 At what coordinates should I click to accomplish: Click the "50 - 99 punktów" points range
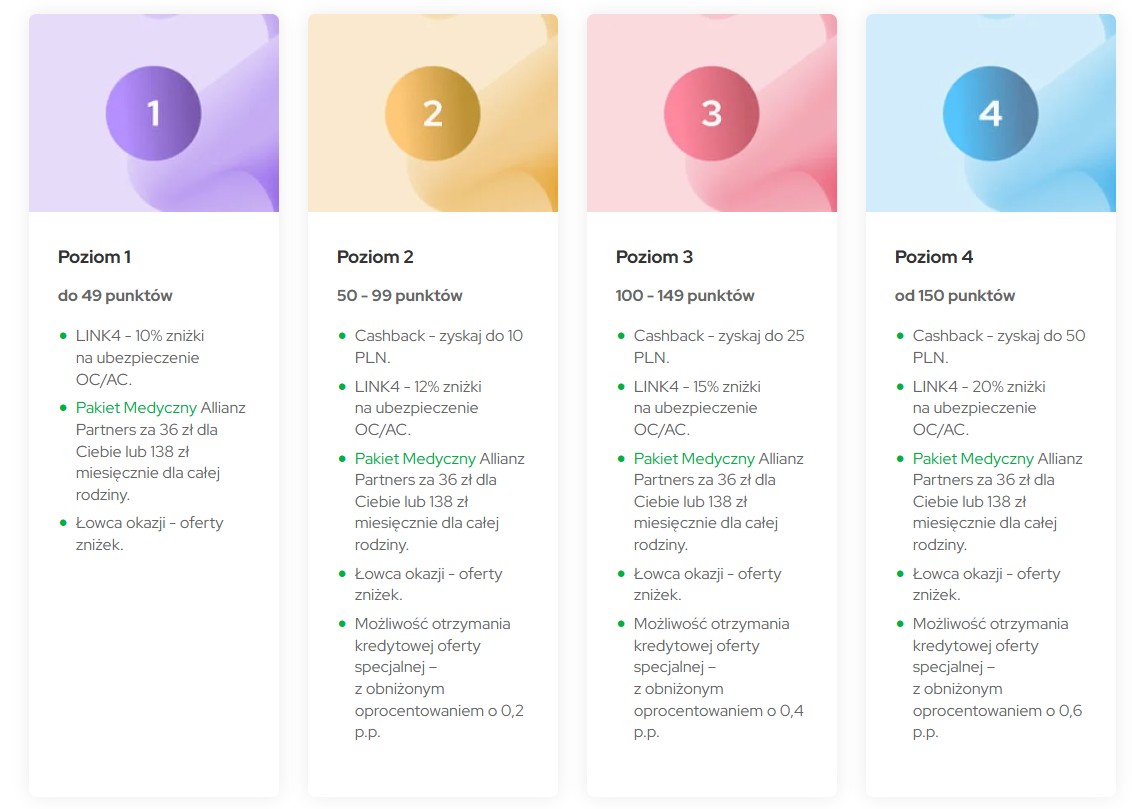click(399, 296)
